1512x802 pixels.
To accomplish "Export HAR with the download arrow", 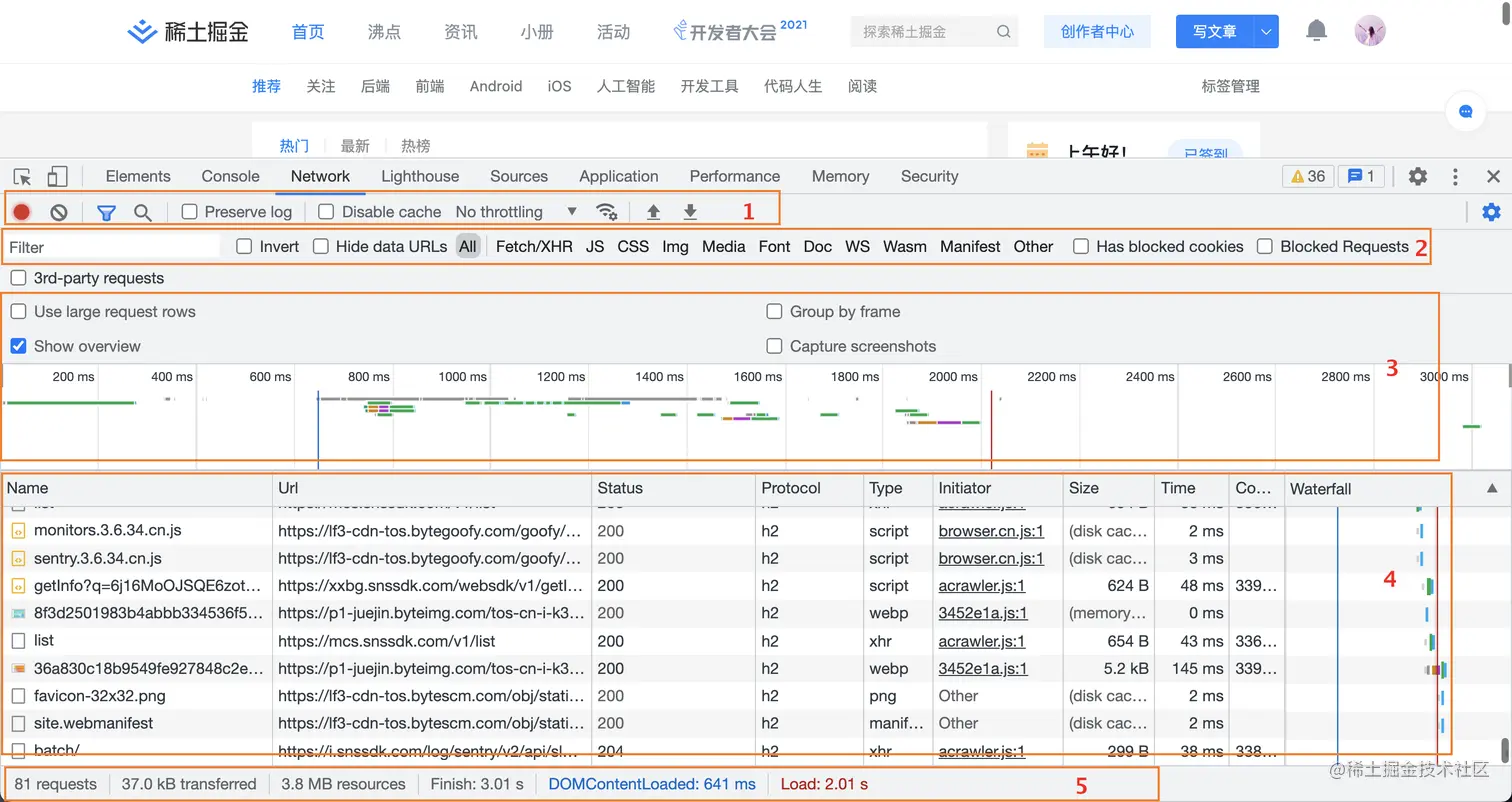I will pos(690,212).
